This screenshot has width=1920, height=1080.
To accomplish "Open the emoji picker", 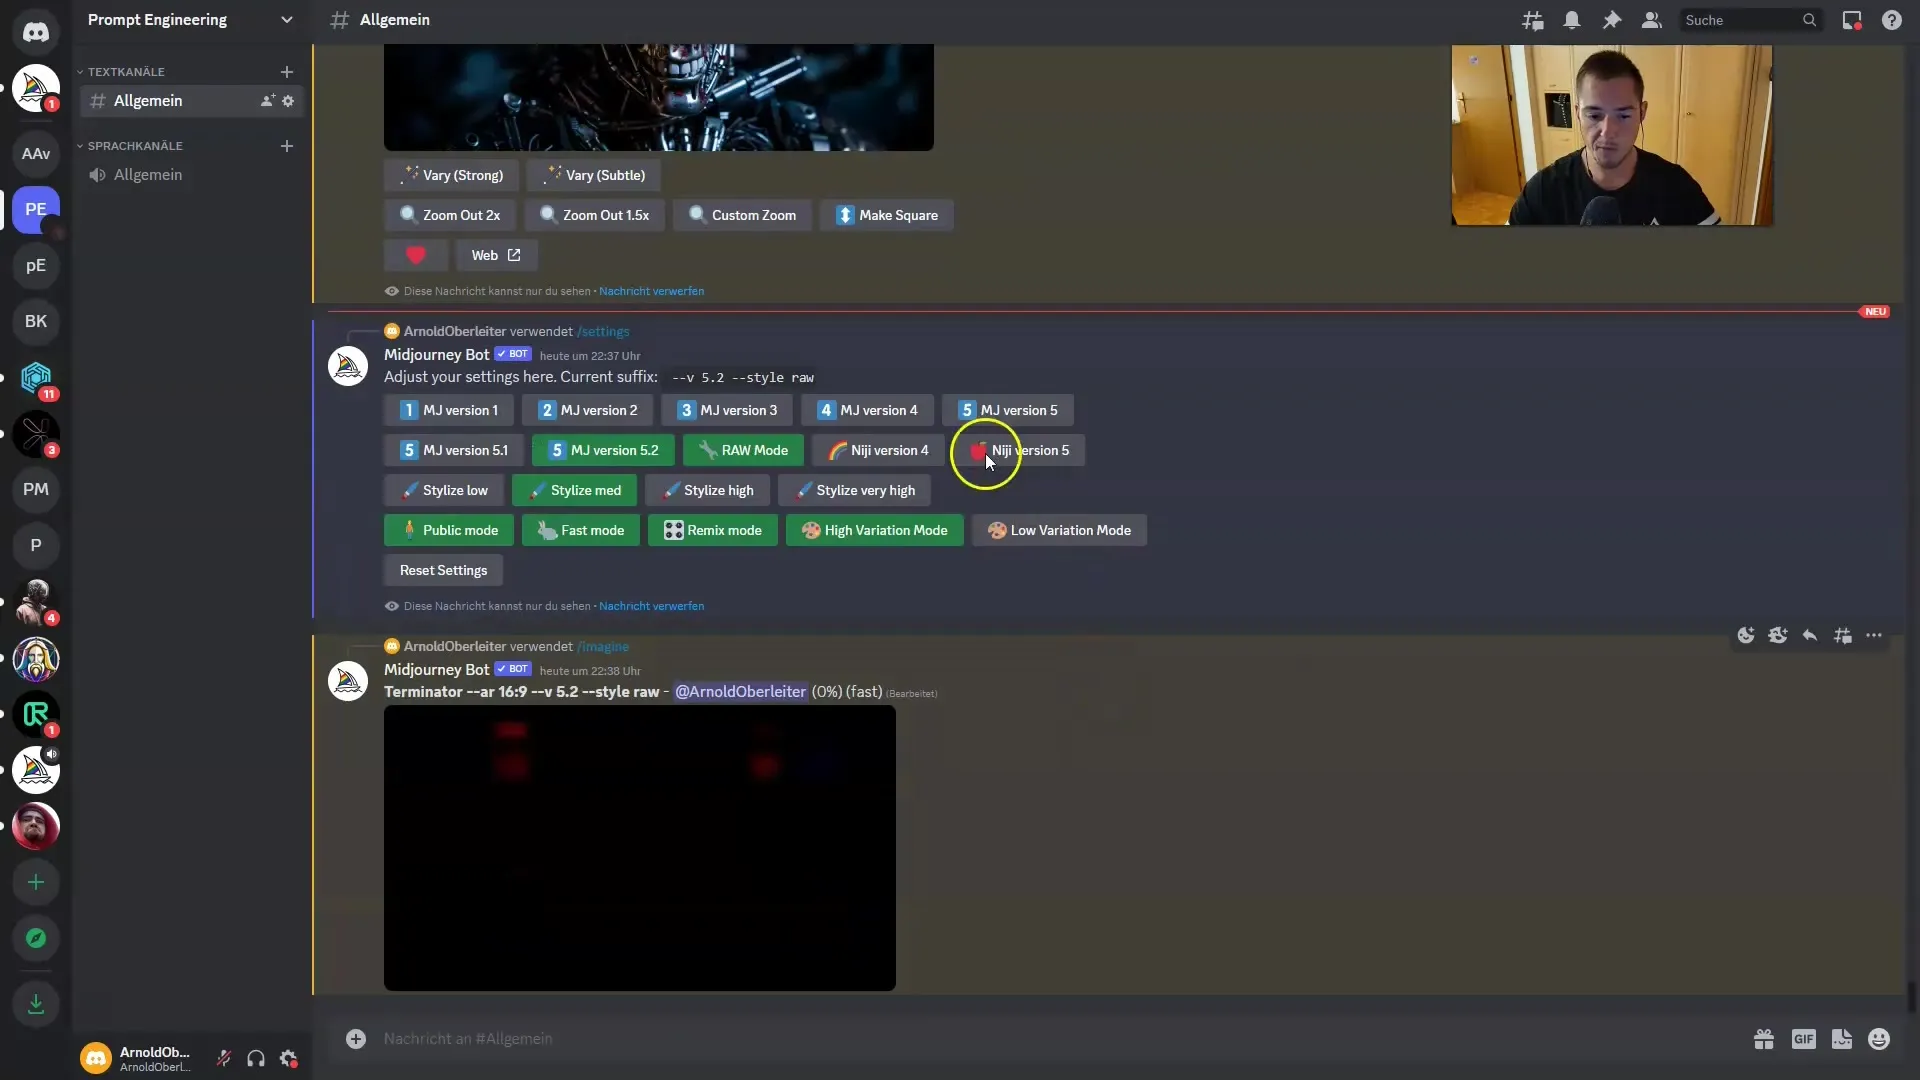I will click(1879, 1039).
